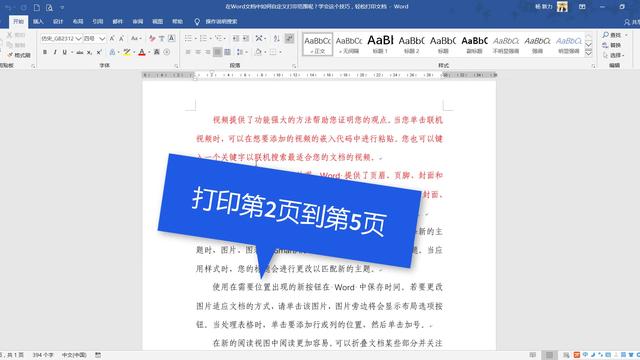Toggle Bold formatting

click(45, 52)
